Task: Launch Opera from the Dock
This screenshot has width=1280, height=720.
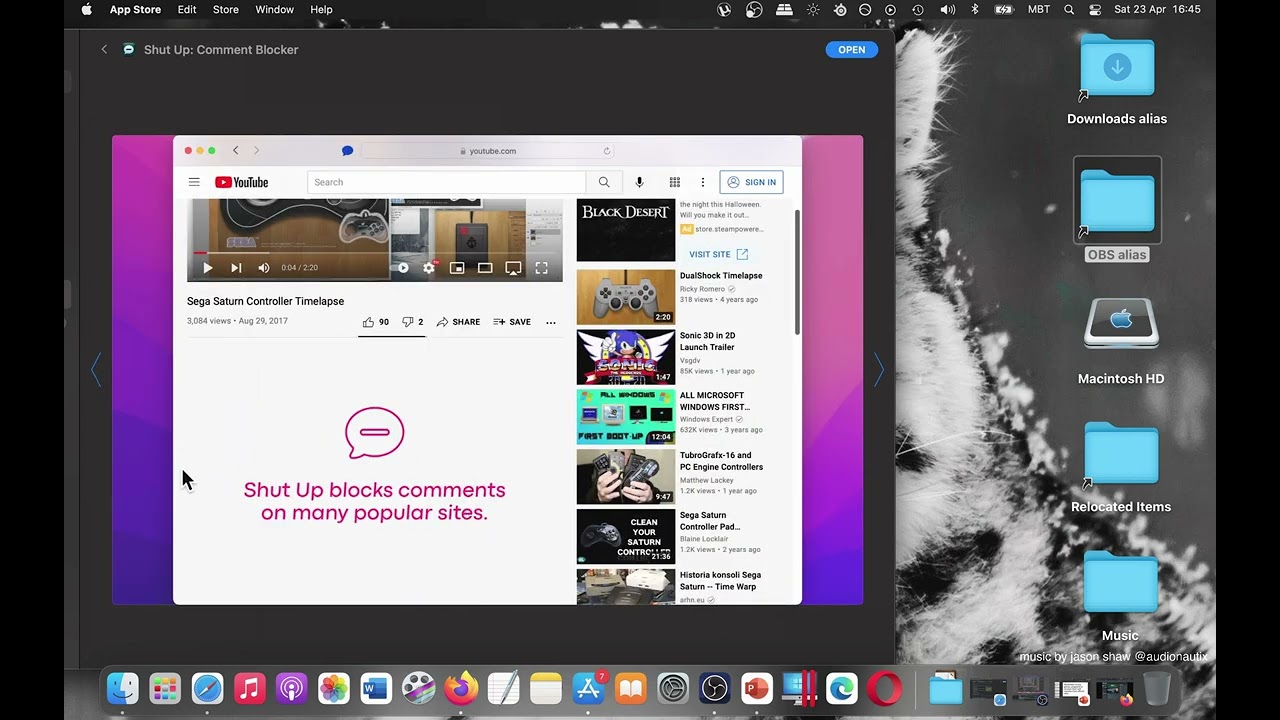Action: pyautogui.click(x=884, y=688)
